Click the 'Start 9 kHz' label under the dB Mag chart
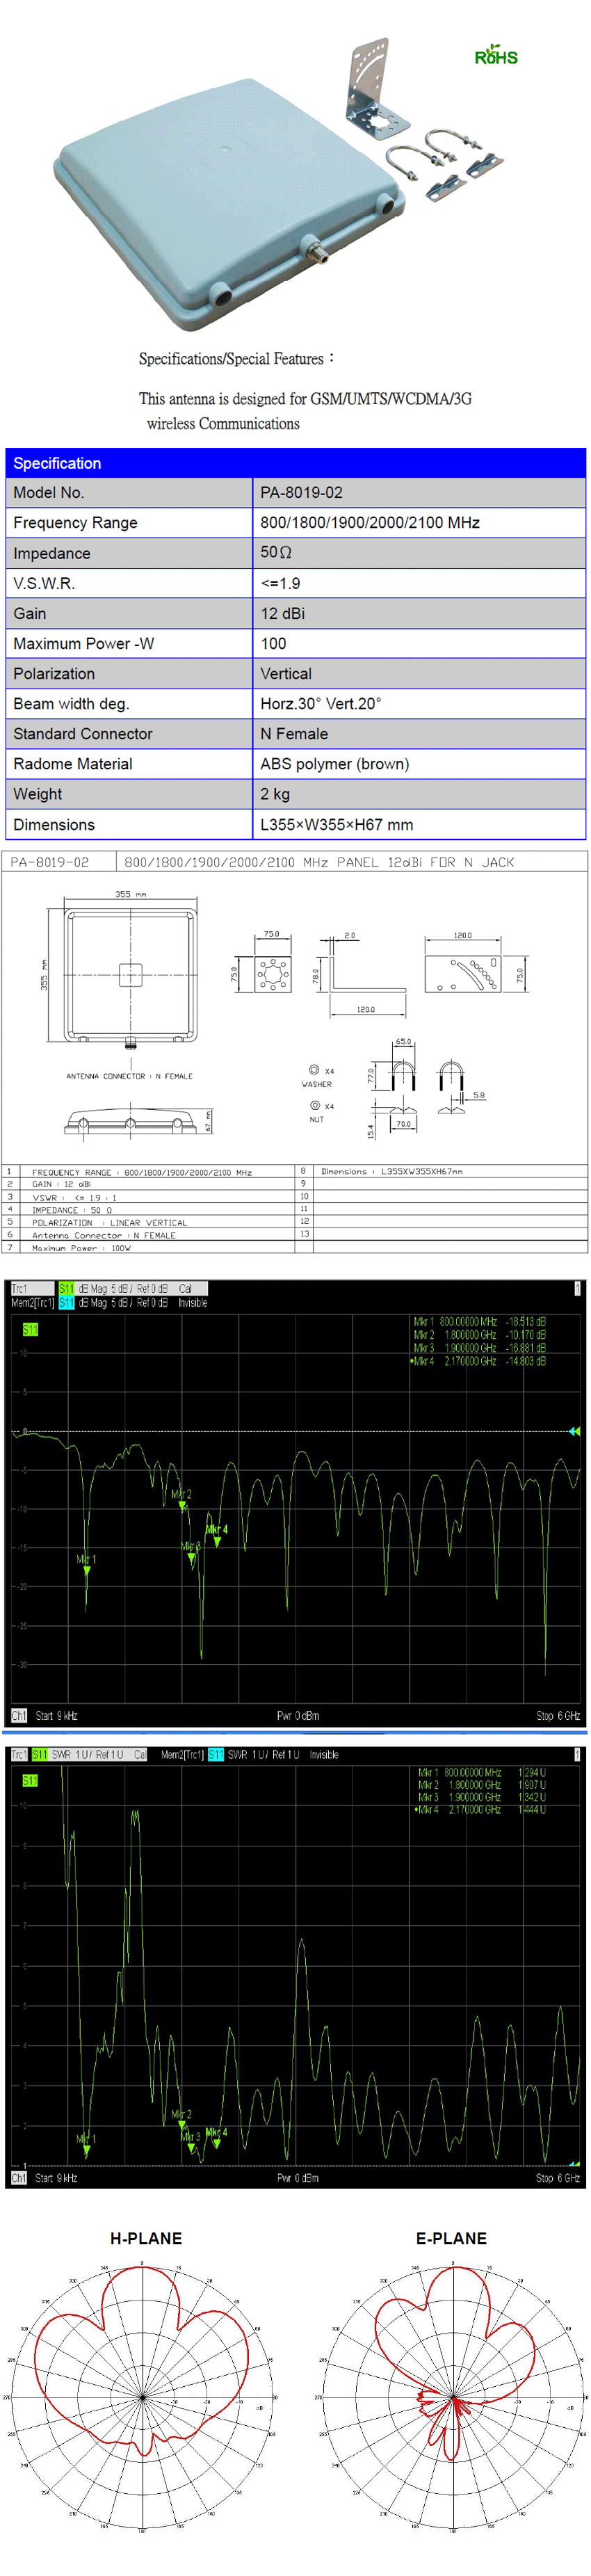591x2576 pixels. point(56,1715)
